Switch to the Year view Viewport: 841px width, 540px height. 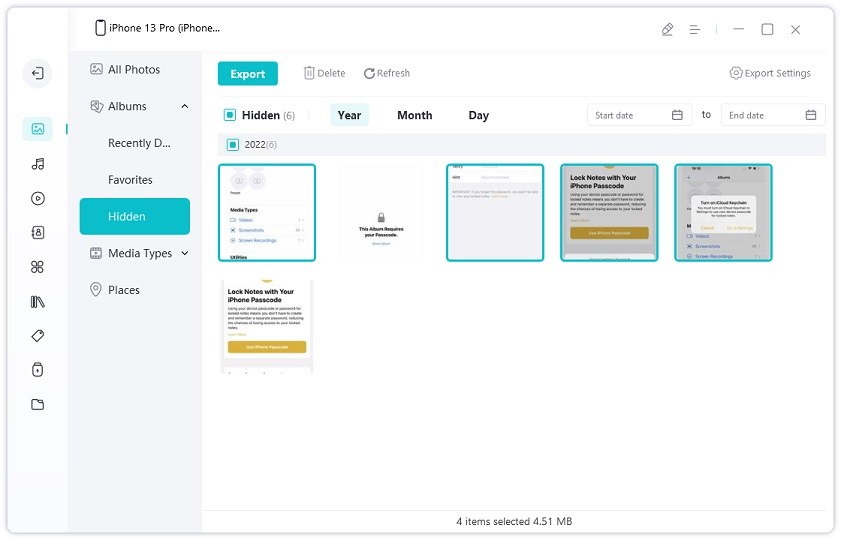tap(349, 115)
